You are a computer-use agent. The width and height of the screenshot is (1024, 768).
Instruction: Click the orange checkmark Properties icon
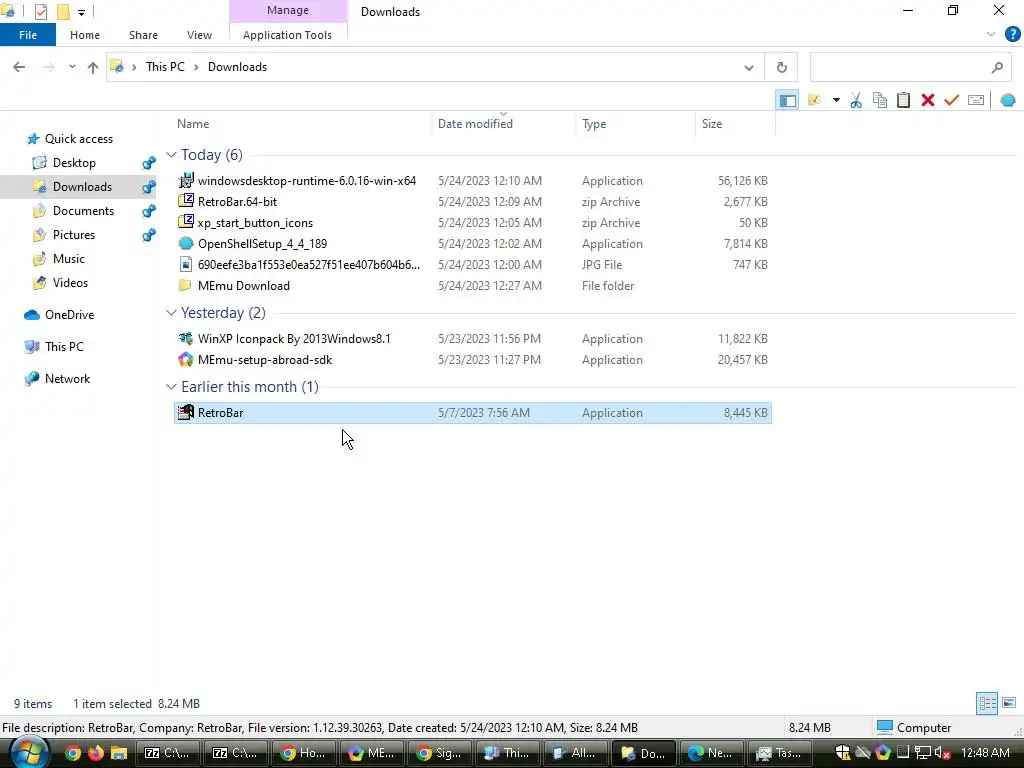(952, 101)
